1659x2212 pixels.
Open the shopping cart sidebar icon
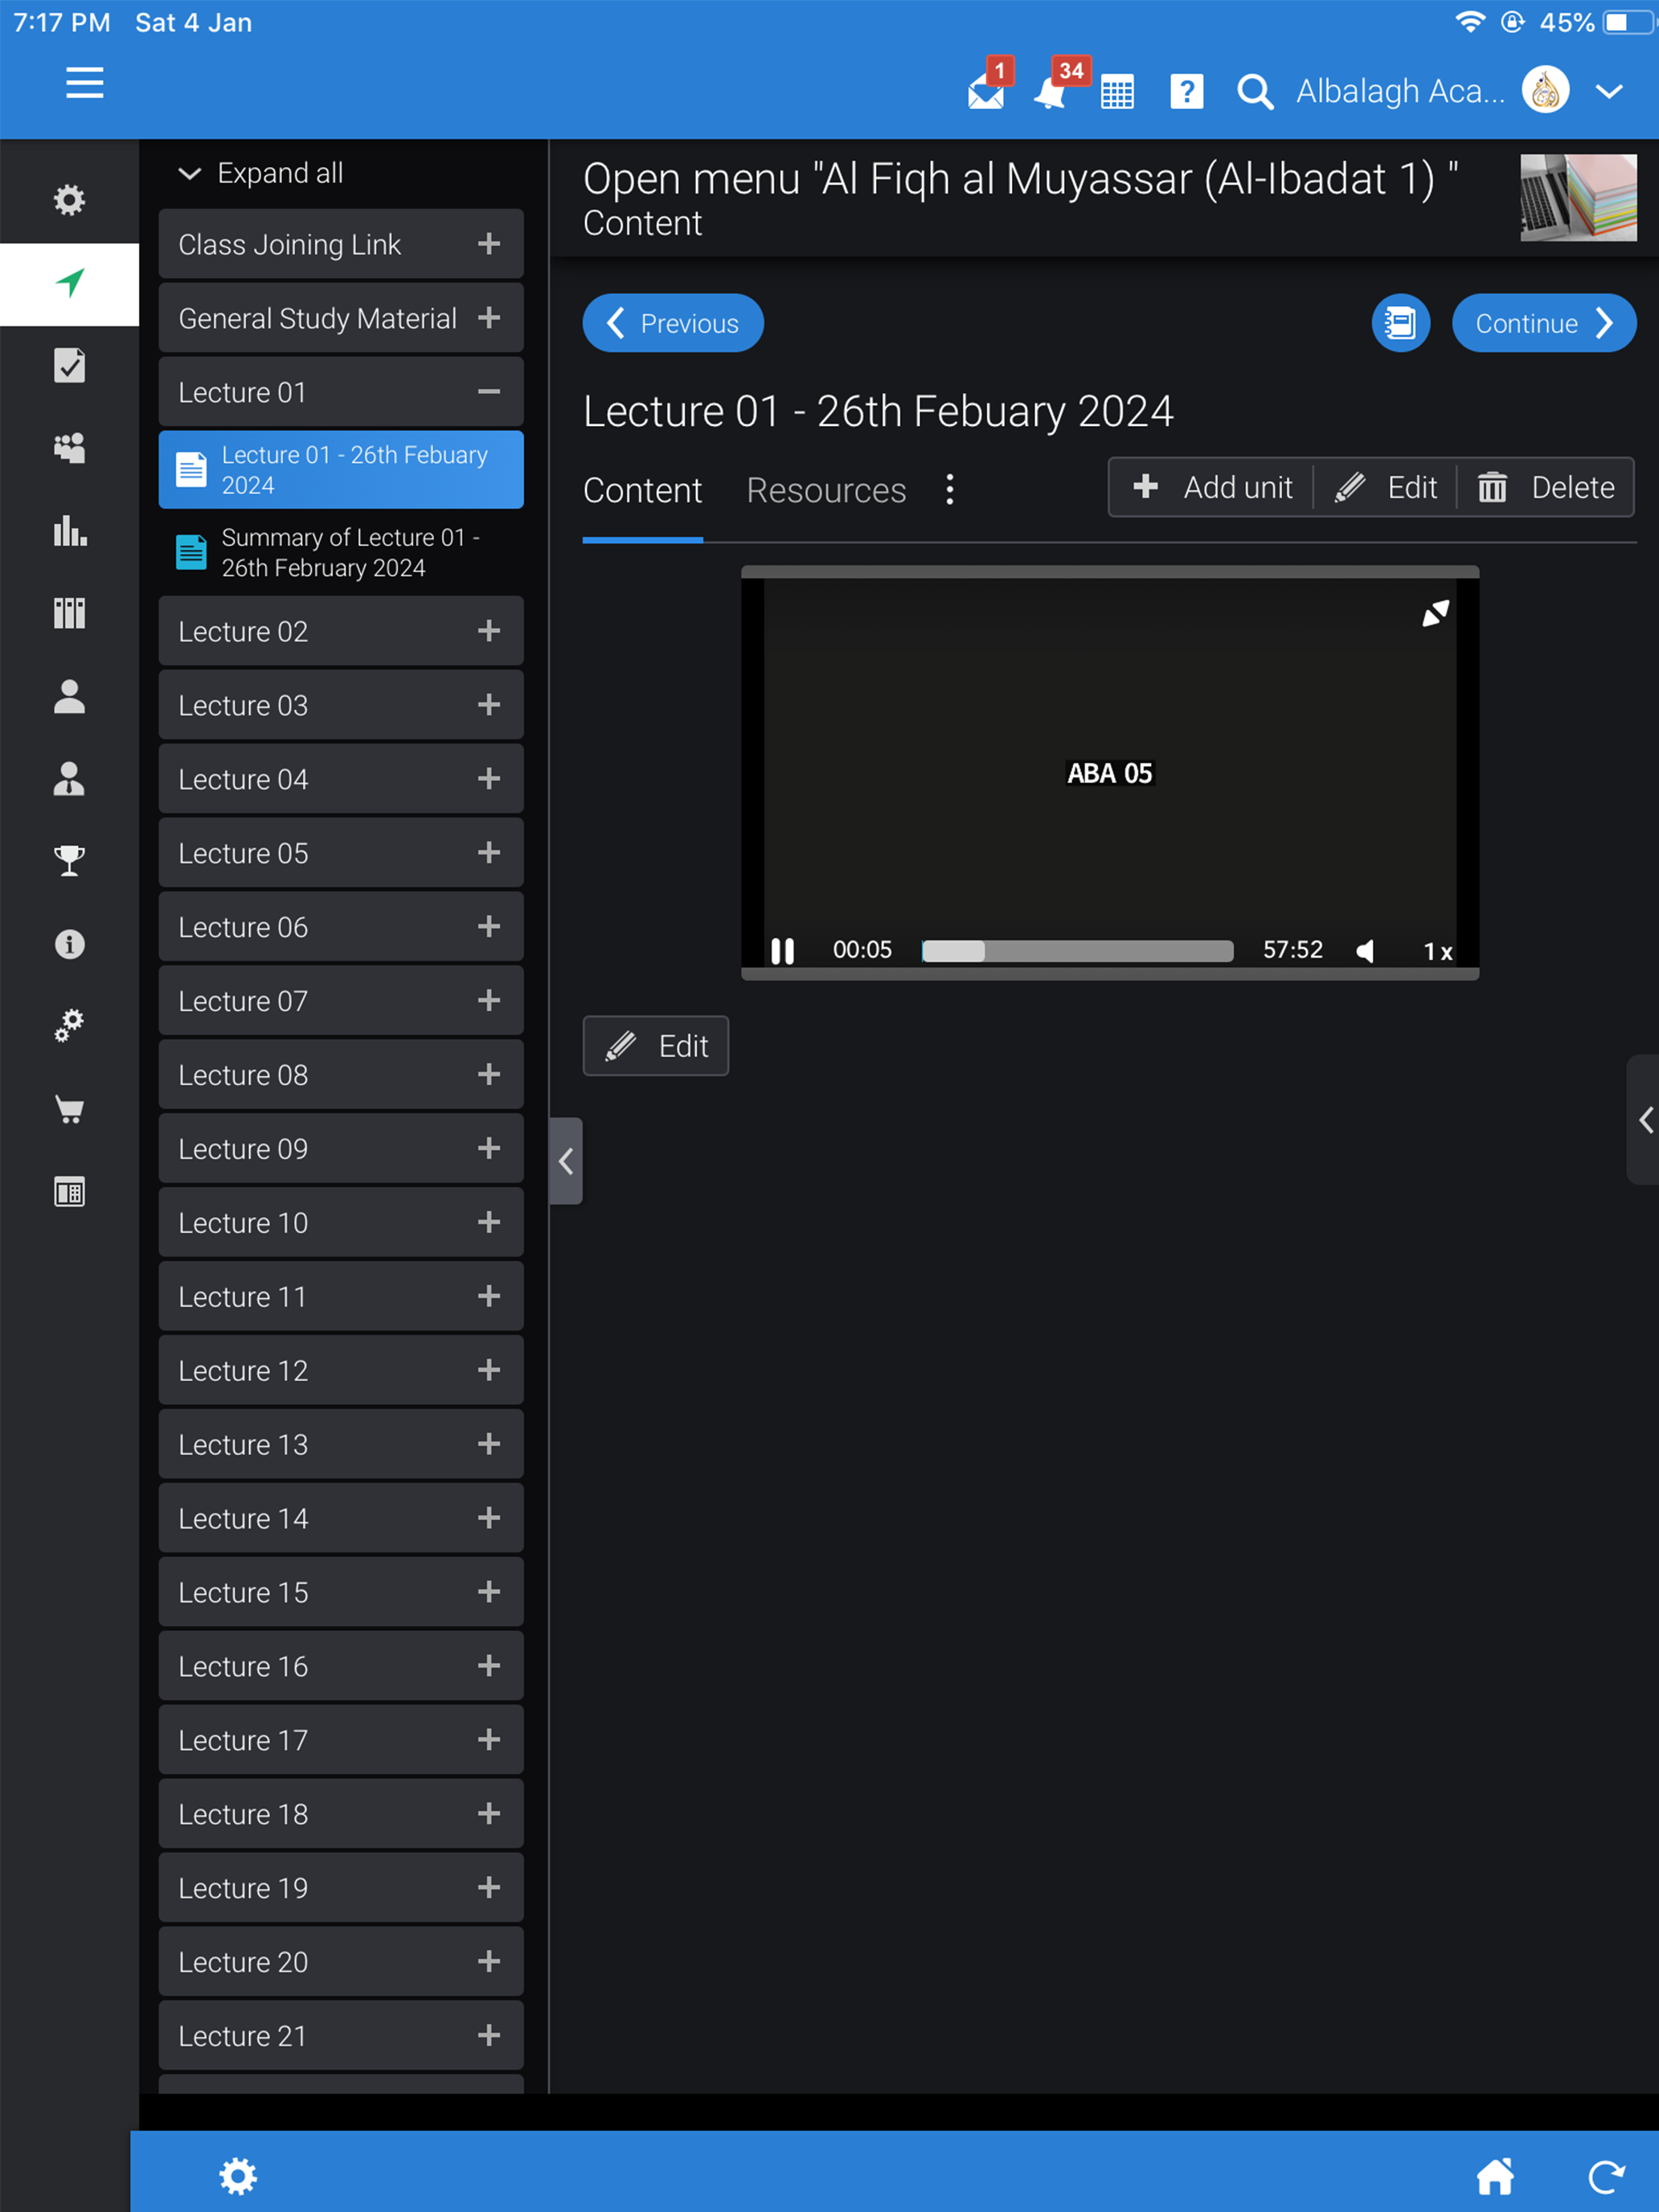point(69,1108)
